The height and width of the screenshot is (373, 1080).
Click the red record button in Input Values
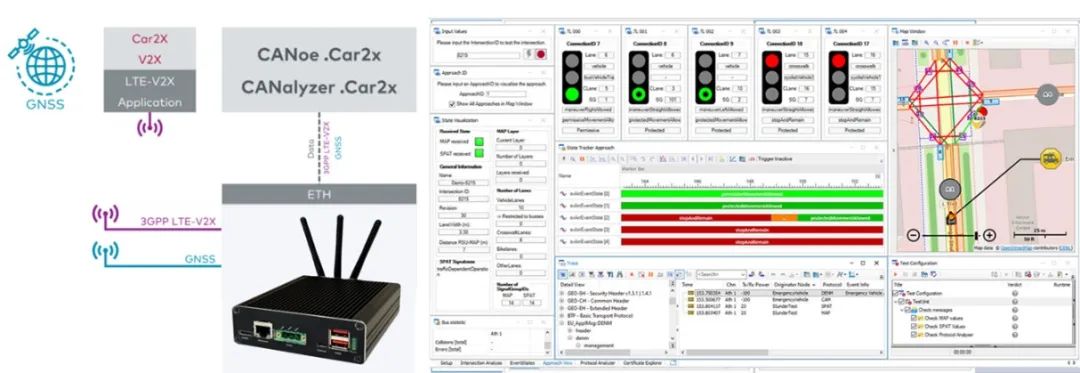(x=541, y=54)
